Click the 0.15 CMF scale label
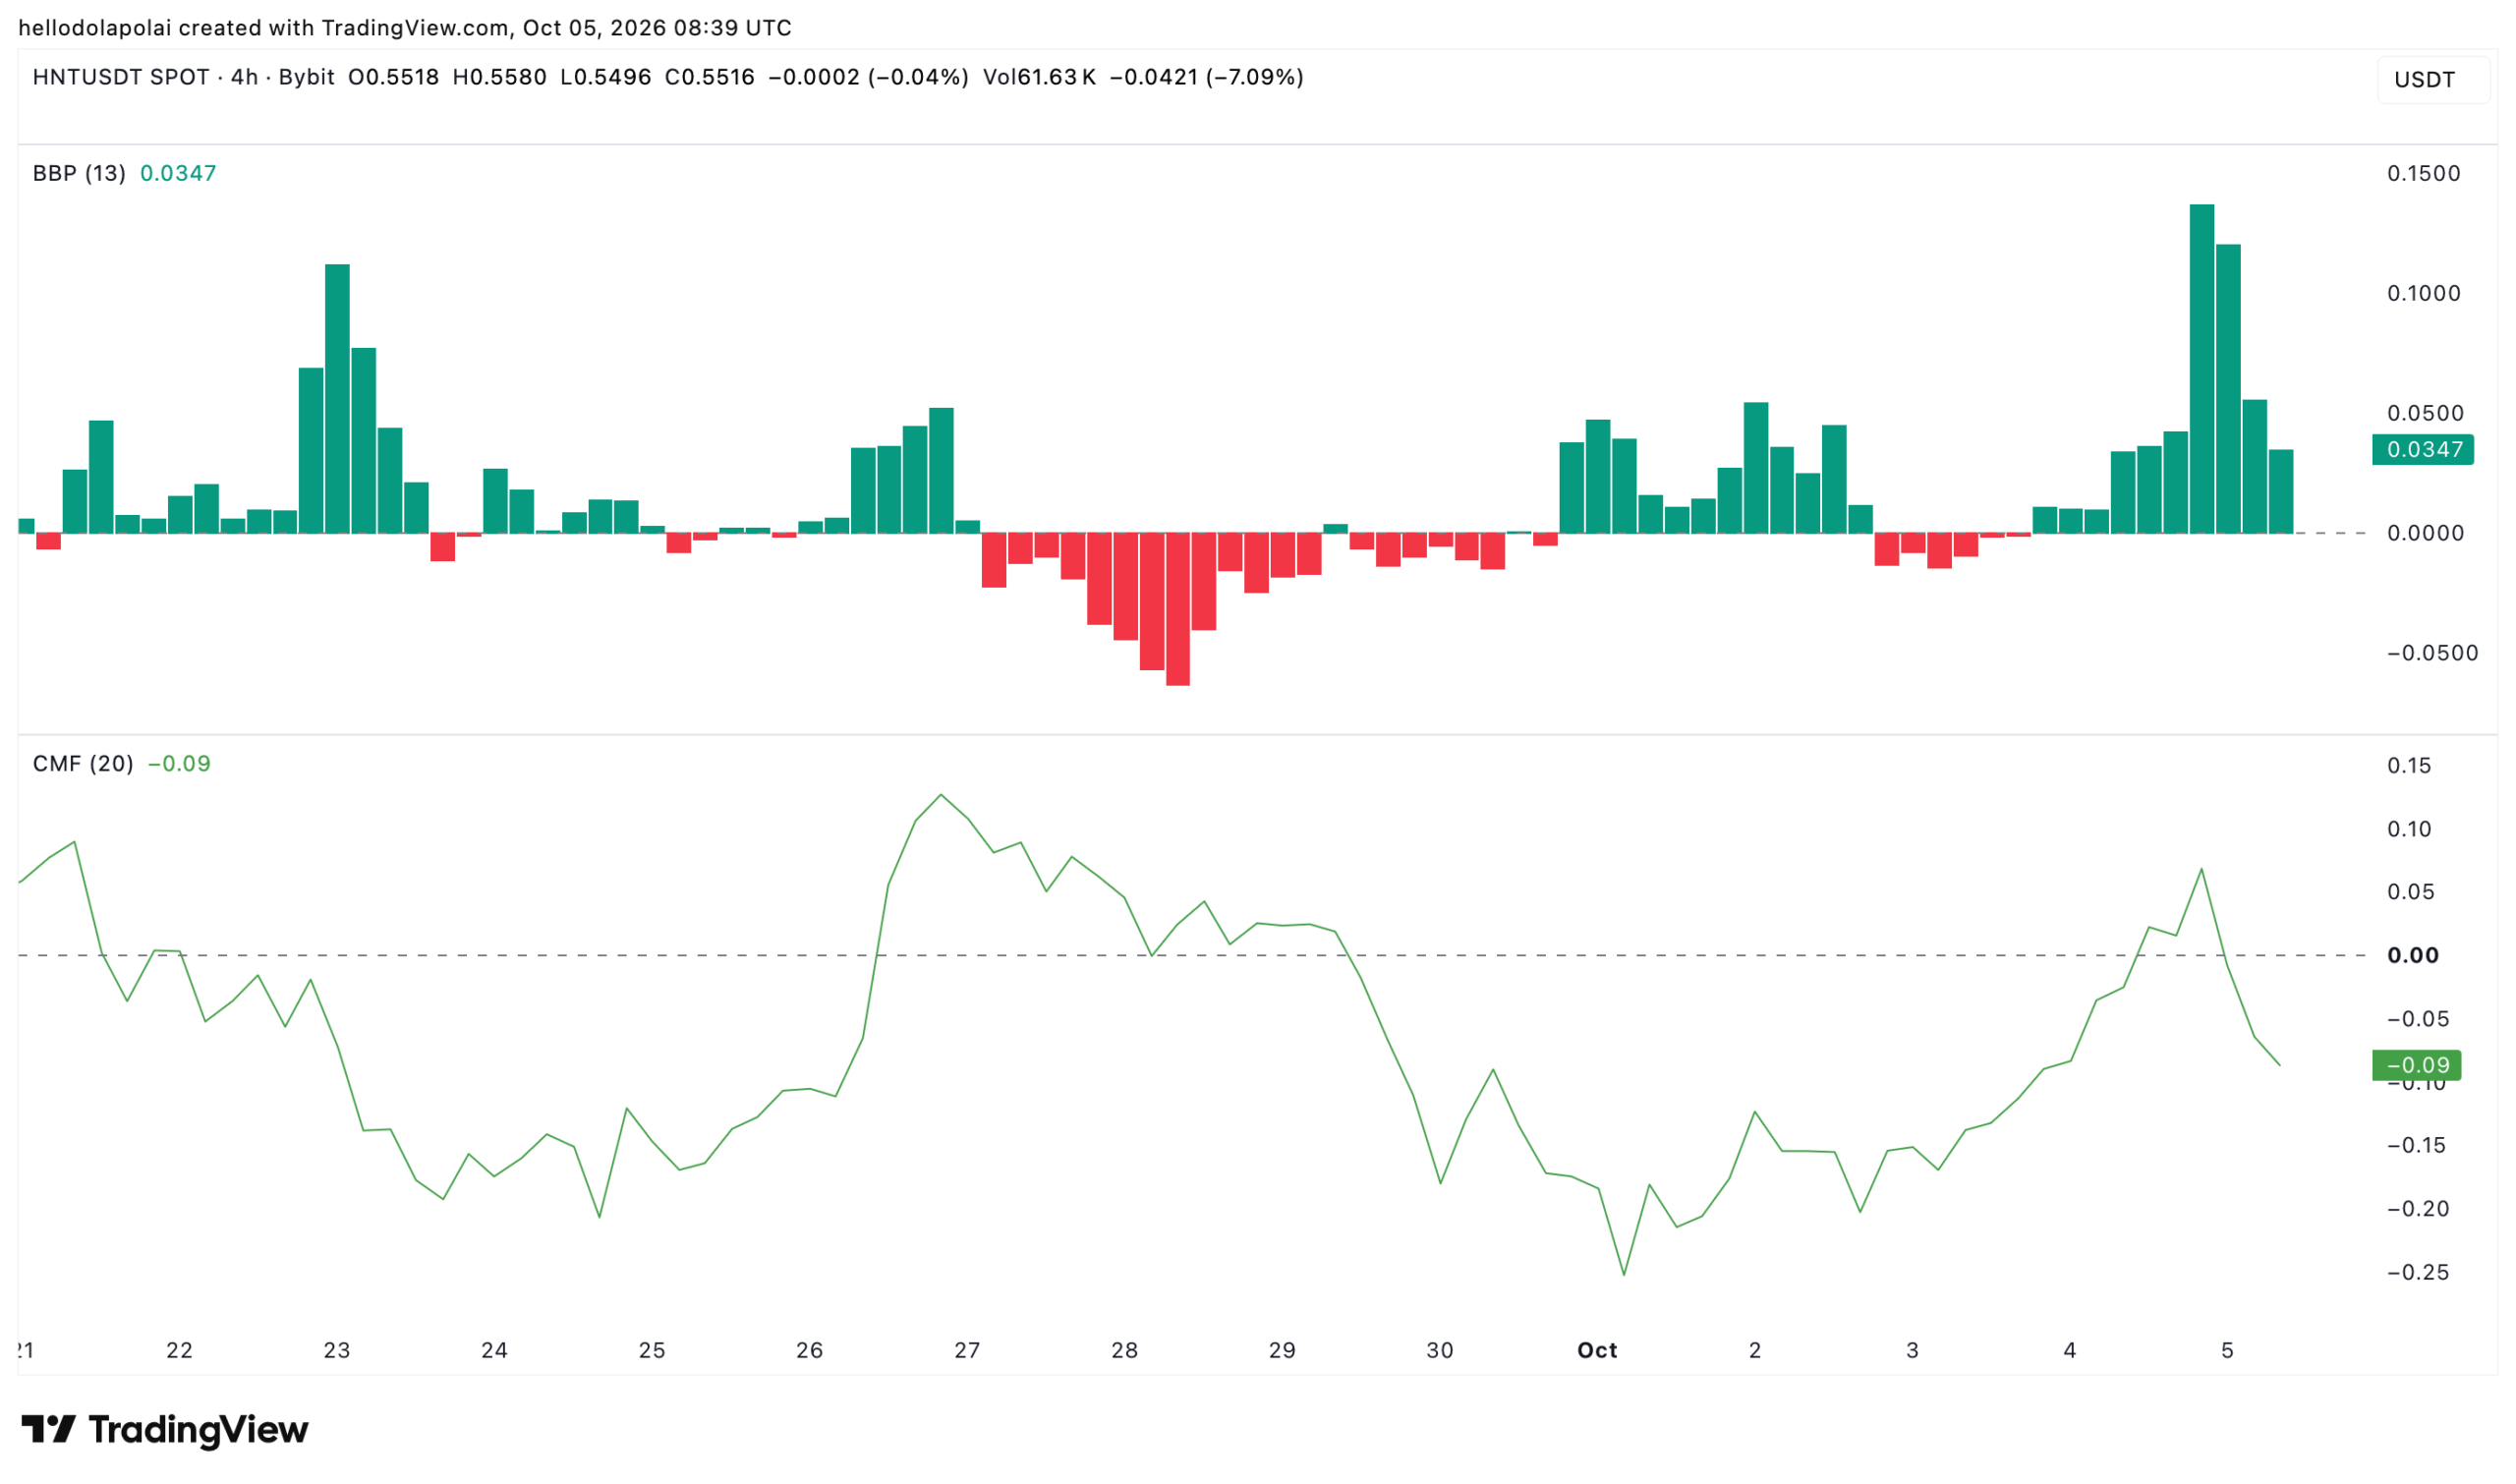This screenshot has height=1484, width=2516. 2409,766
